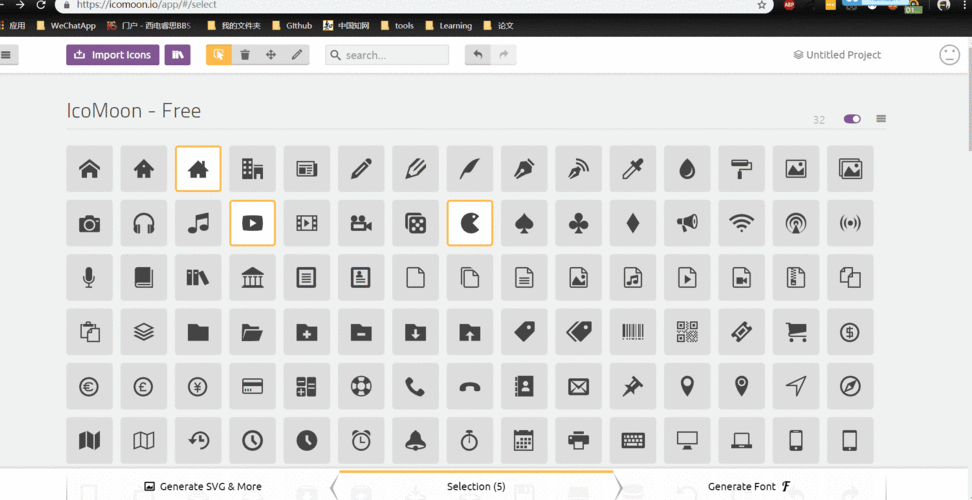Deselect the highlighted third home icon
The width and height of the screenshot is (972, 500).
click(x=198, y=169)
